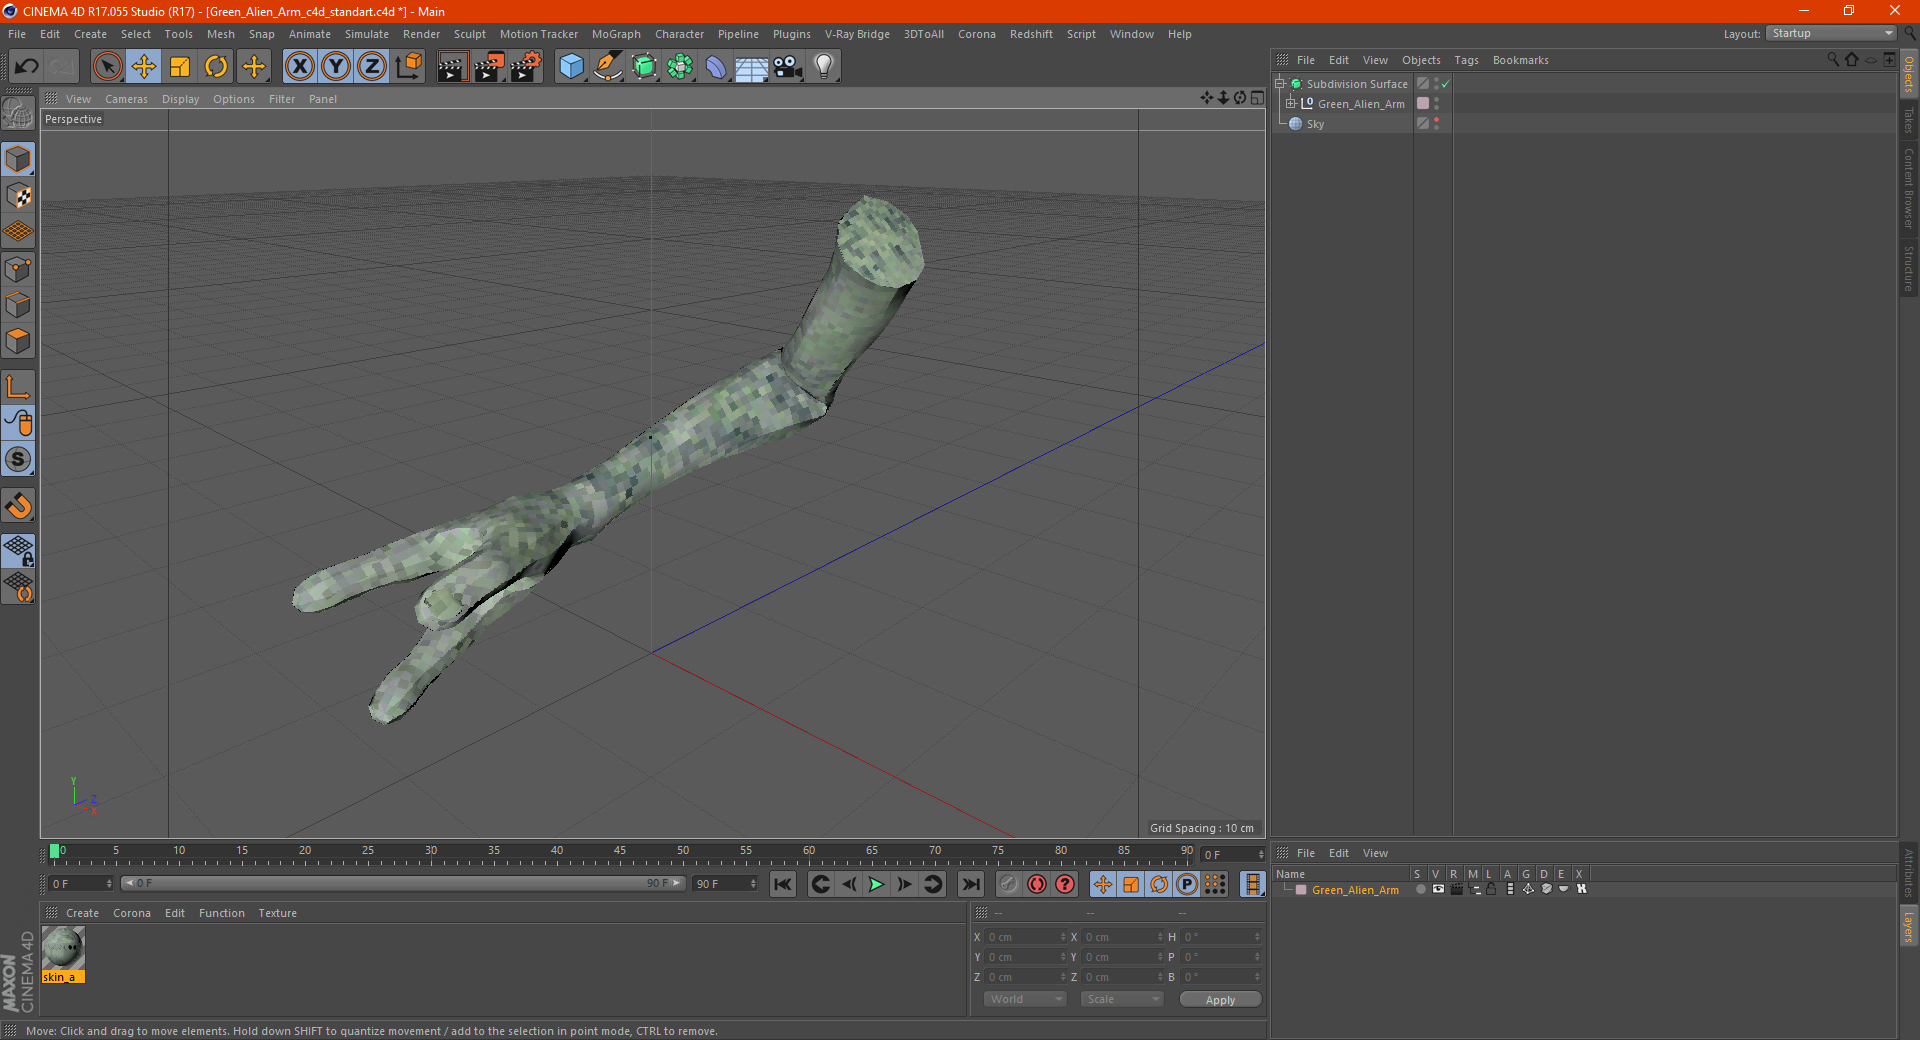Image resolution: width=1920 pixels, height=1040 pixels.
Task: Toggle Sky object visibility dots
Action: click(1437, 123)
